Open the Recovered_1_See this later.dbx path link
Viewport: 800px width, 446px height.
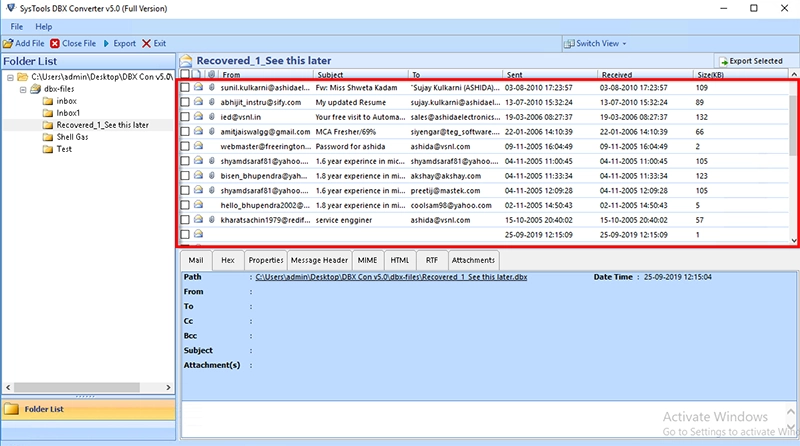click(x=391, y=277)
